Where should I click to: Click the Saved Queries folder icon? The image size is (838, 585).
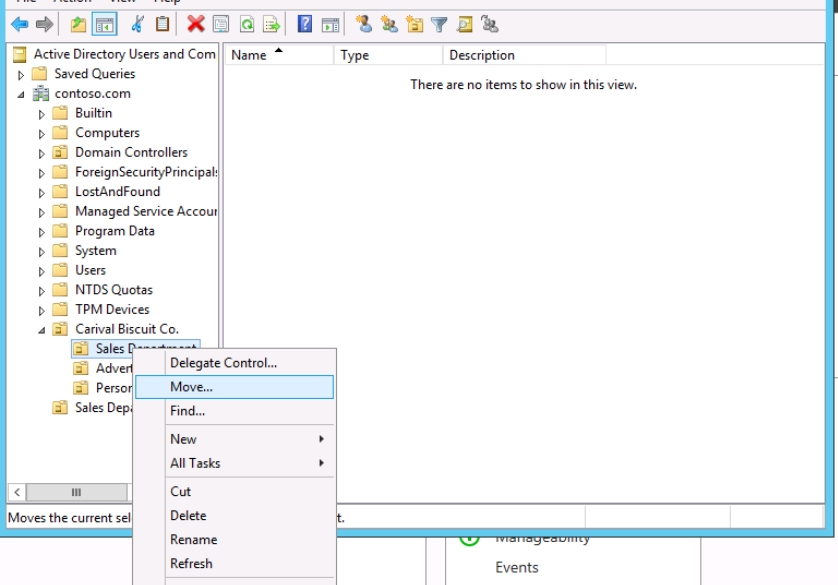coord(40,73)
